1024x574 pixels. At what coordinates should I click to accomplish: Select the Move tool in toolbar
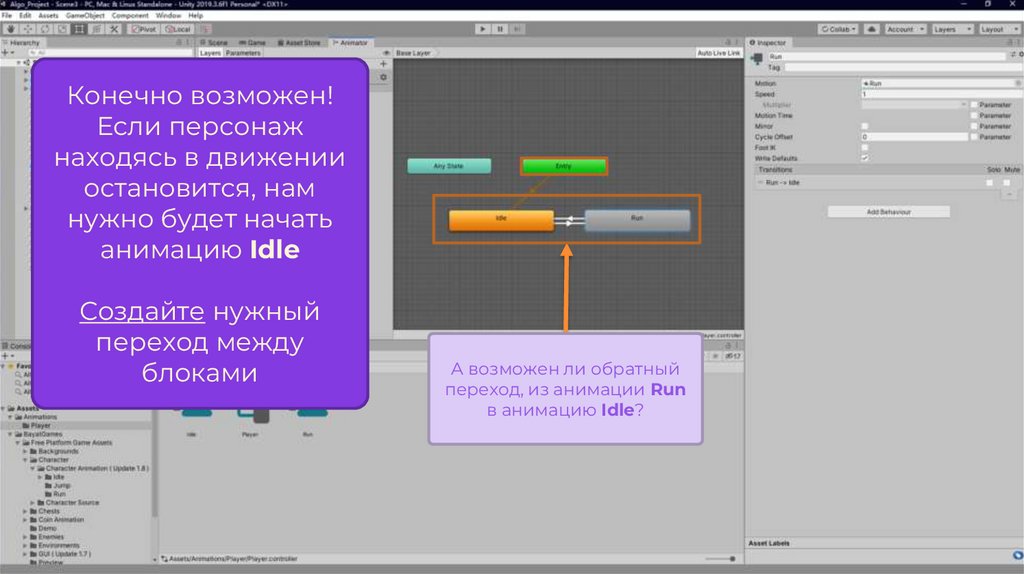point(27,29)
